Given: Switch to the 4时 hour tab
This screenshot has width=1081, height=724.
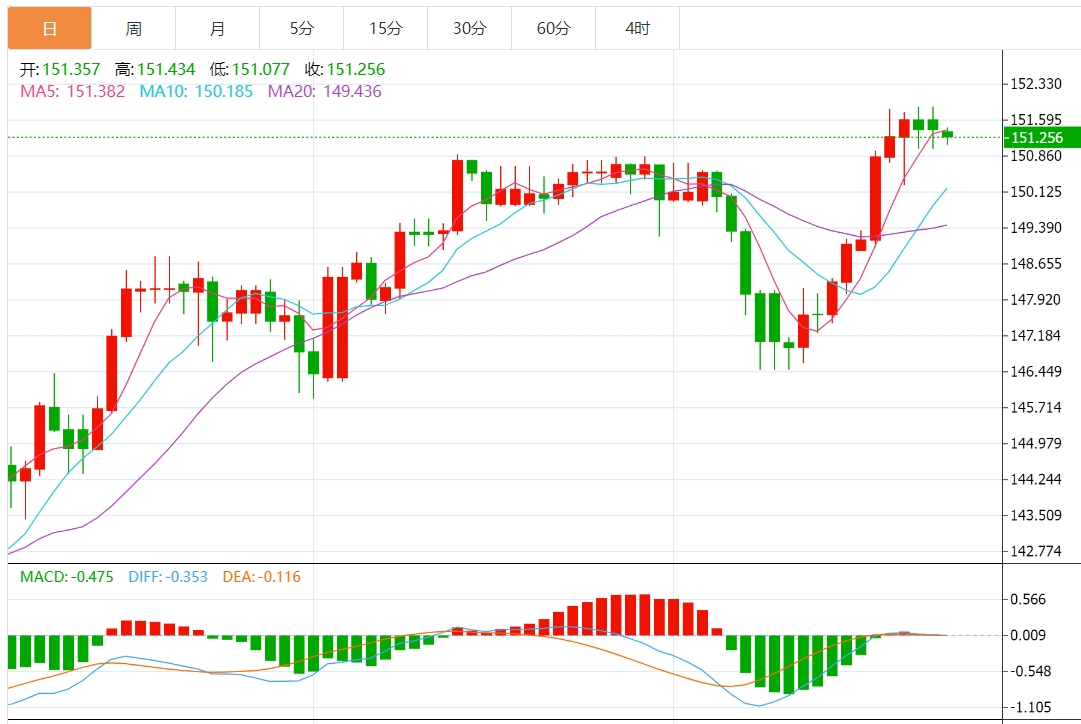Looking at the screenshot, I should pyautogui.click(x=638, y=28).
